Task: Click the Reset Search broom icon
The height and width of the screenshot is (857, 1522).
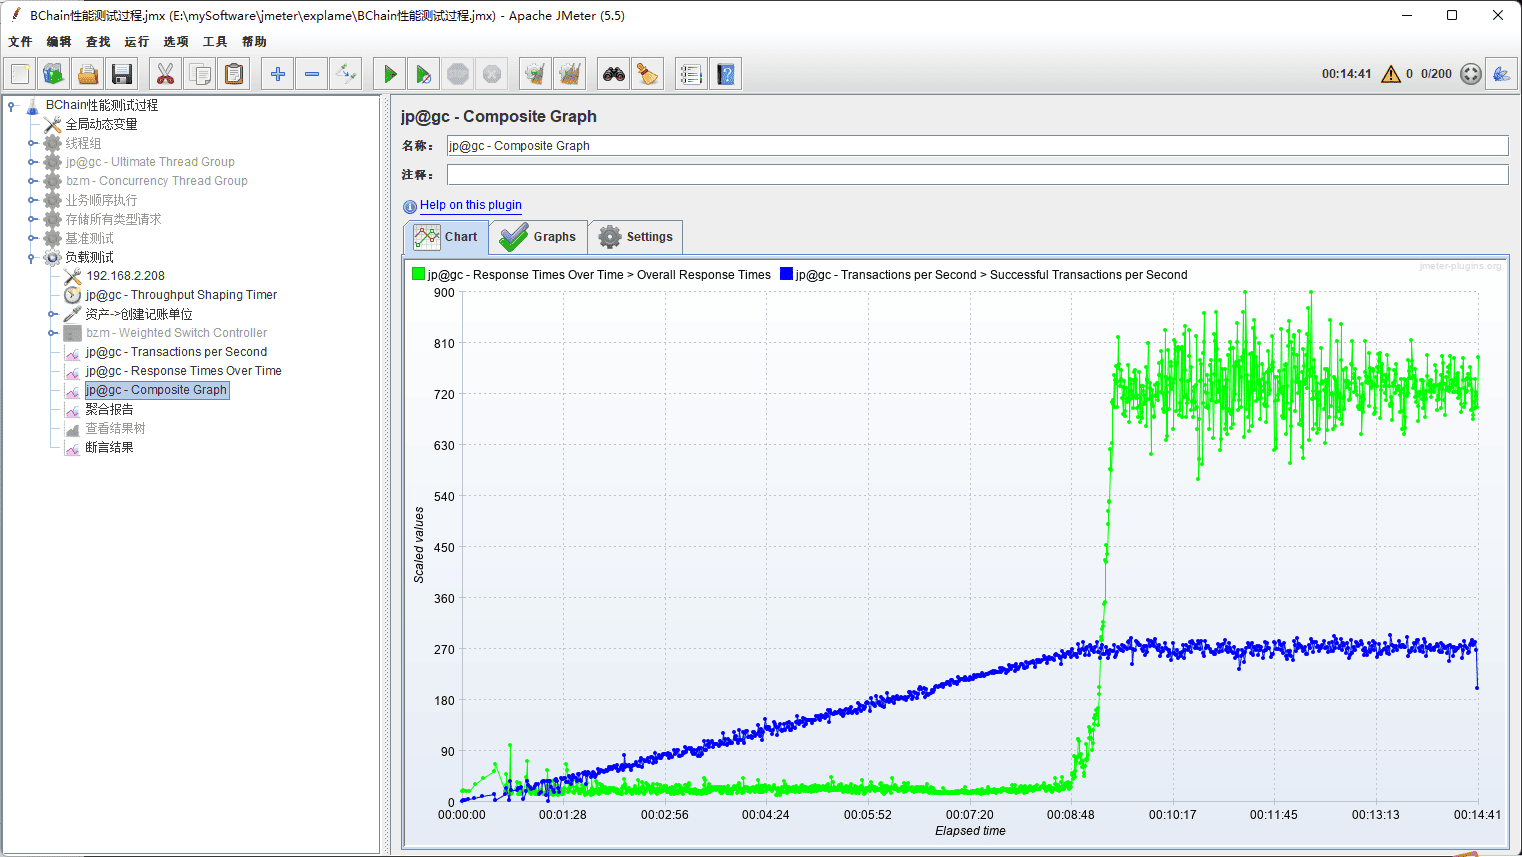Action: point(647,74)
